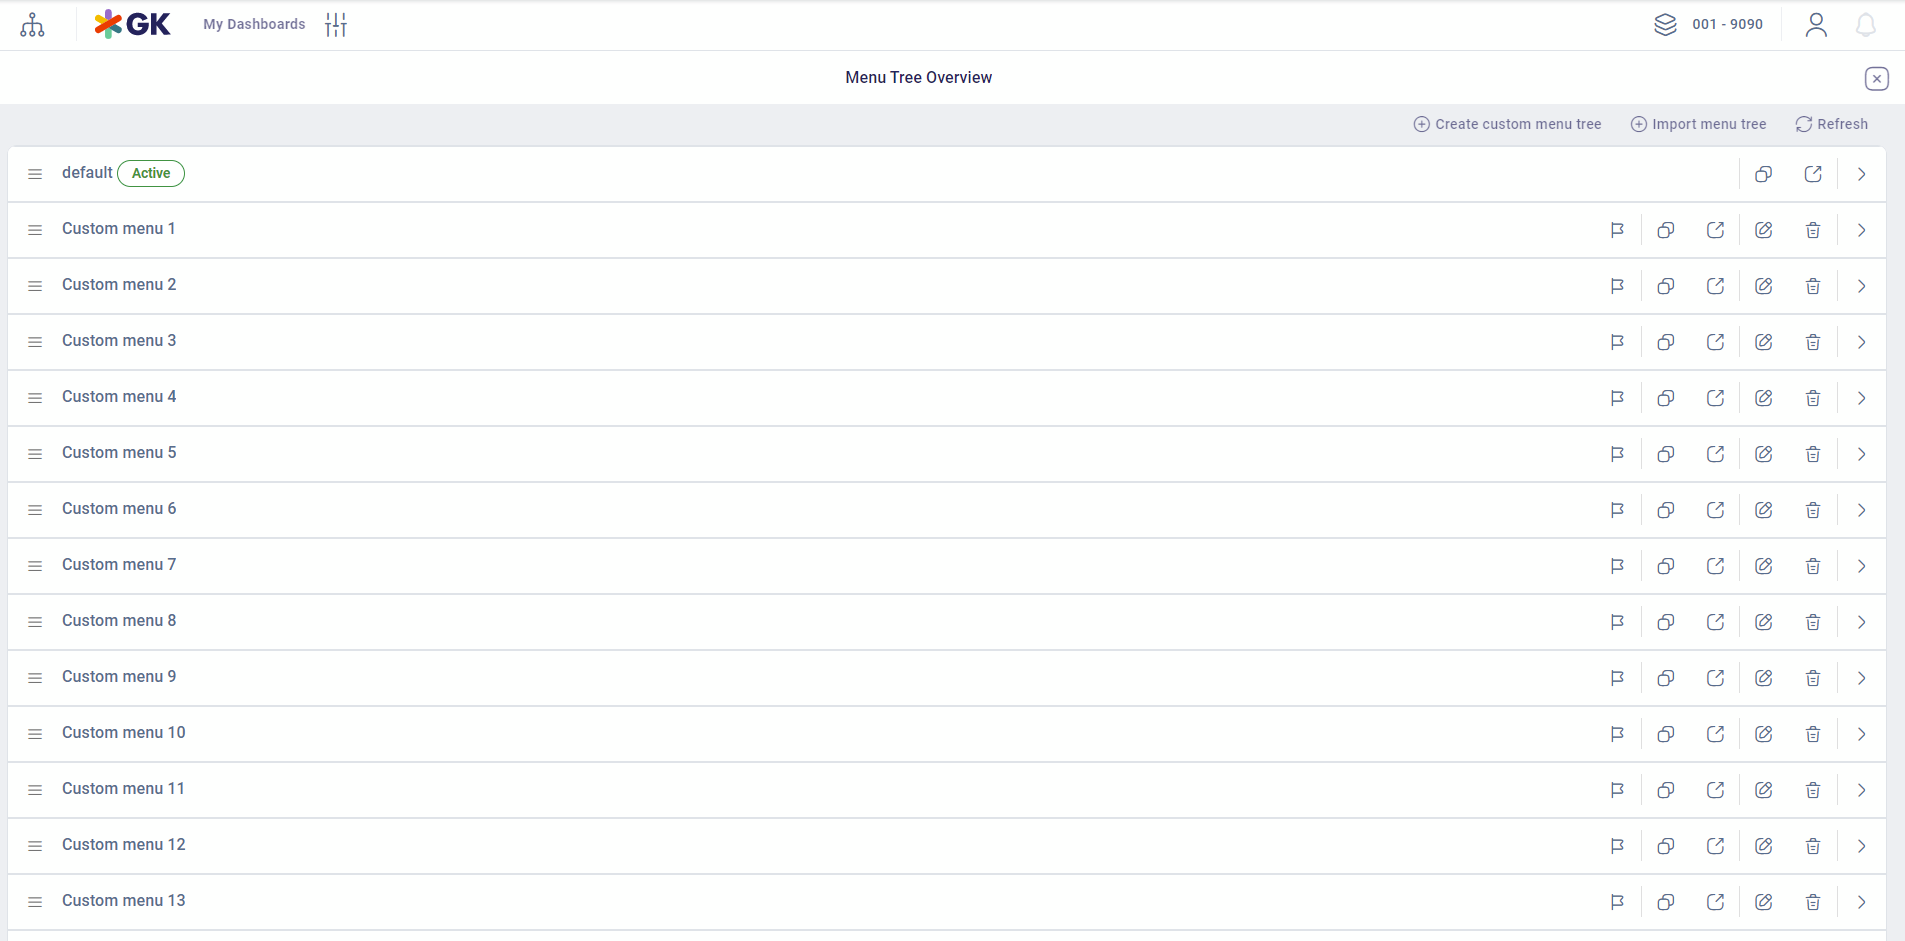
Task: Expand Custom menu 11 row chevron
Action: tap(1861, 790)
